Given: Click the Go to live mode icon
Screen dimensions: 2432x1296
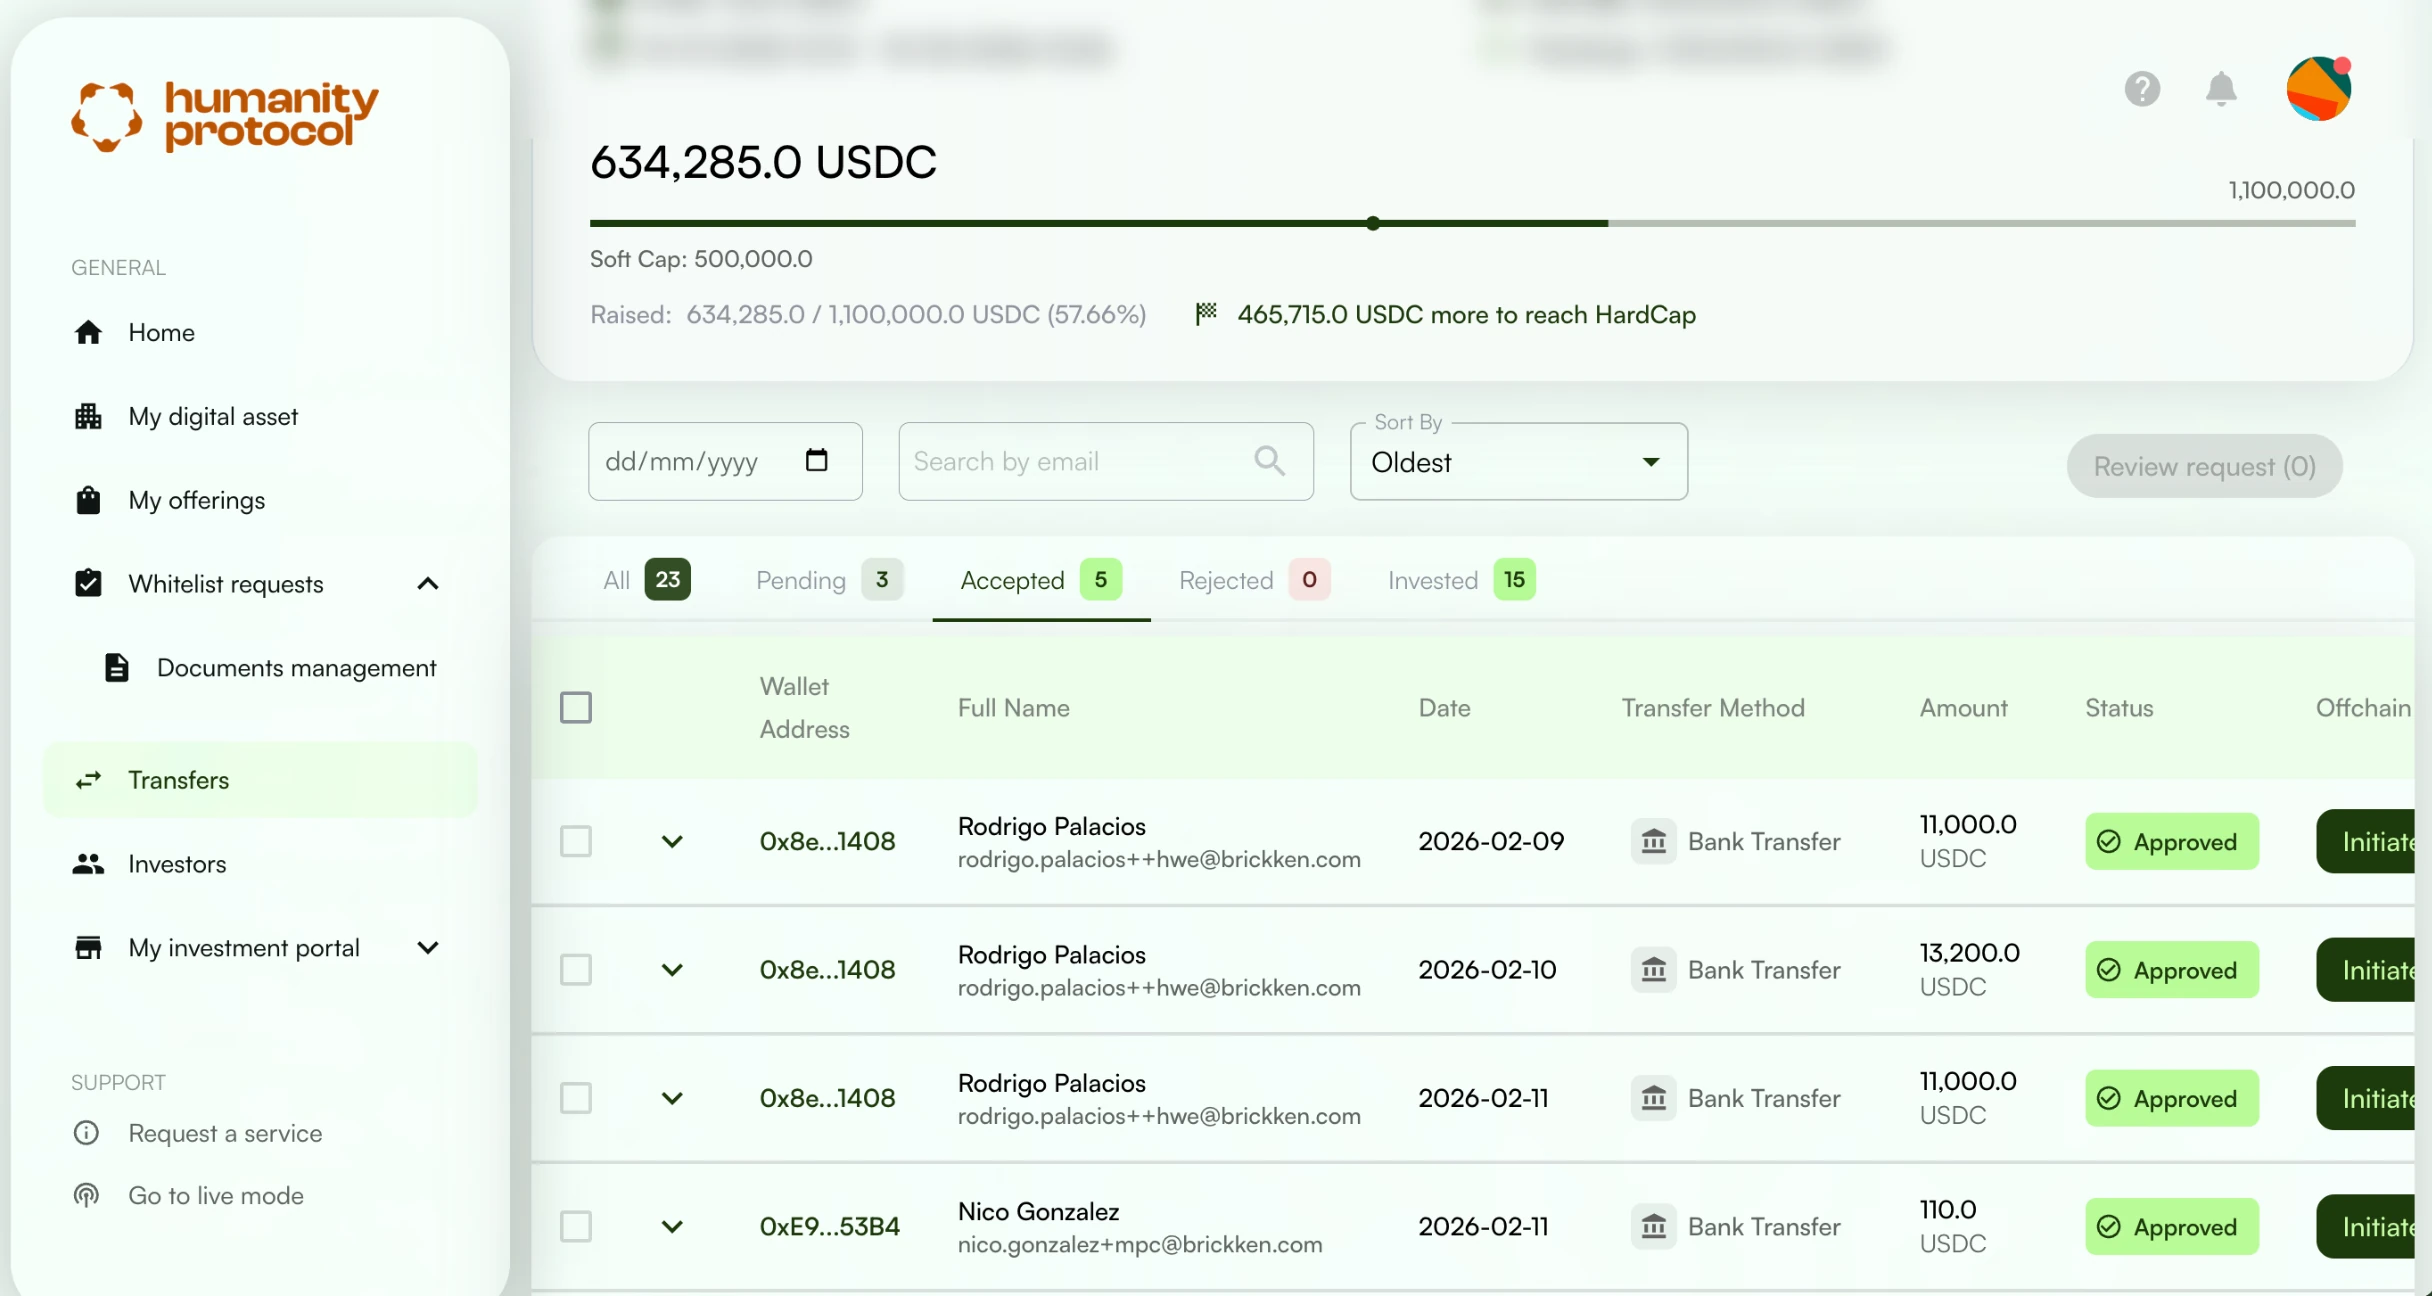Looking at the screenshot, I should pyautogui.click(x=87, y=1195).
